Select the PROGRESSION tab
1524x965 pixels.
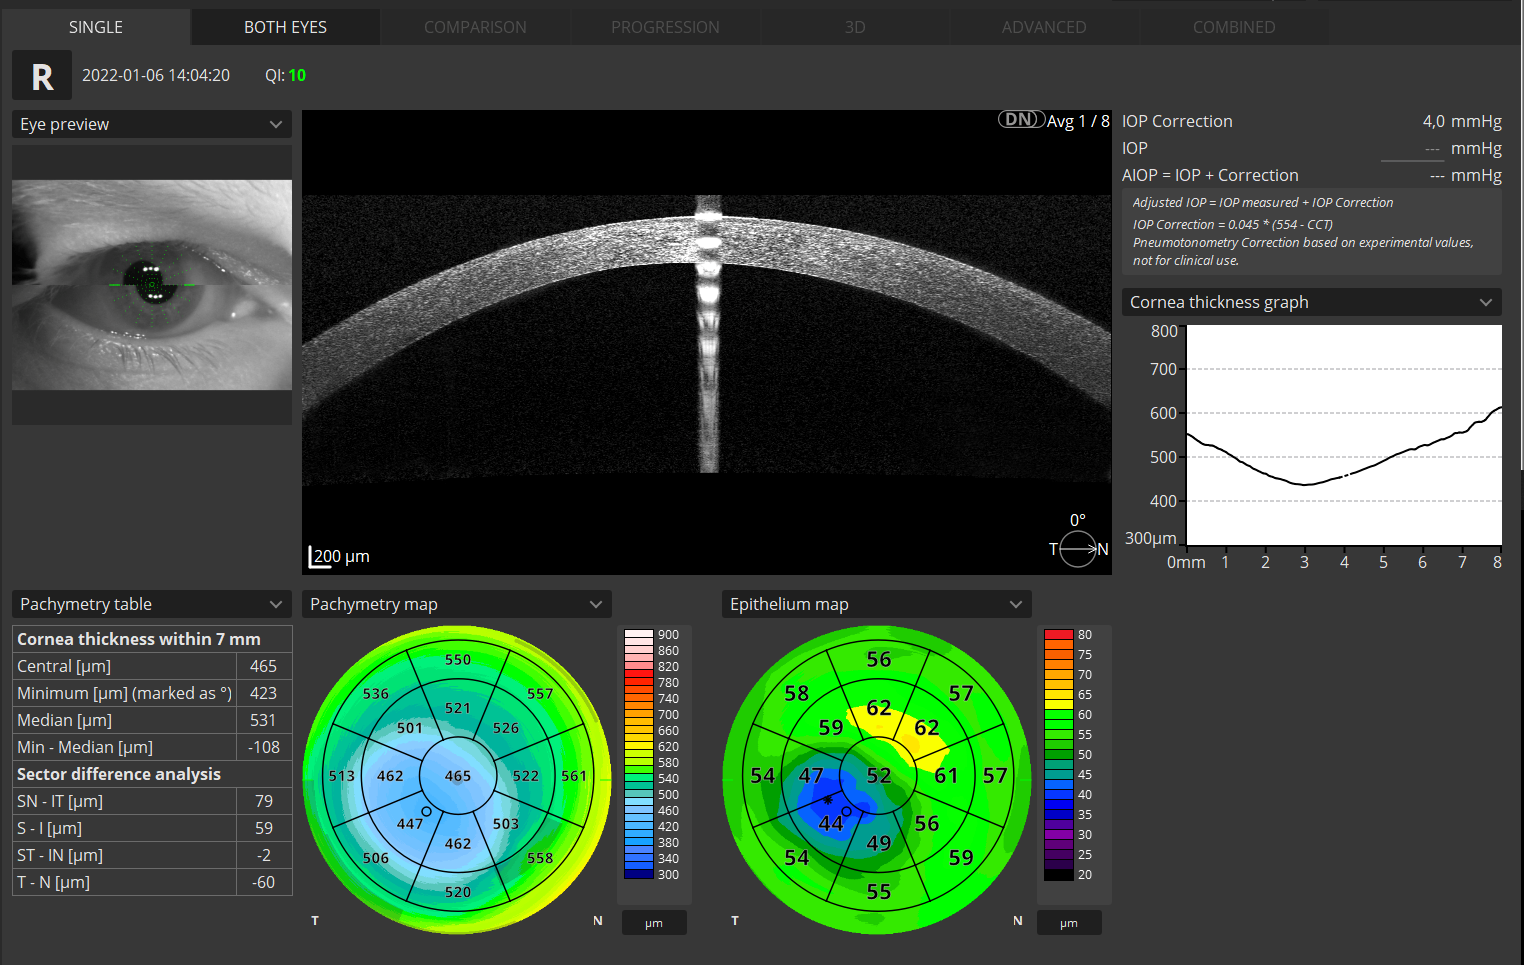coord(665,27)
